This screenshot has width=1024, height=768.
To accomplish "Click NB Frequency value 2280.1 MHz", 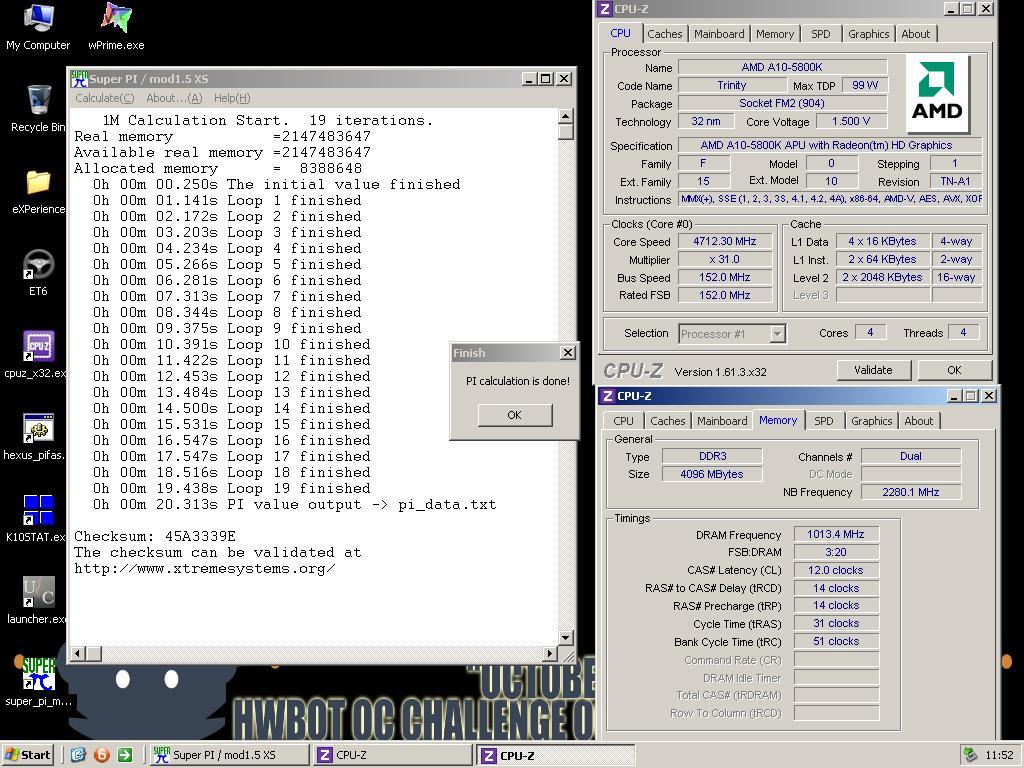I will click(x=911, y=492).
